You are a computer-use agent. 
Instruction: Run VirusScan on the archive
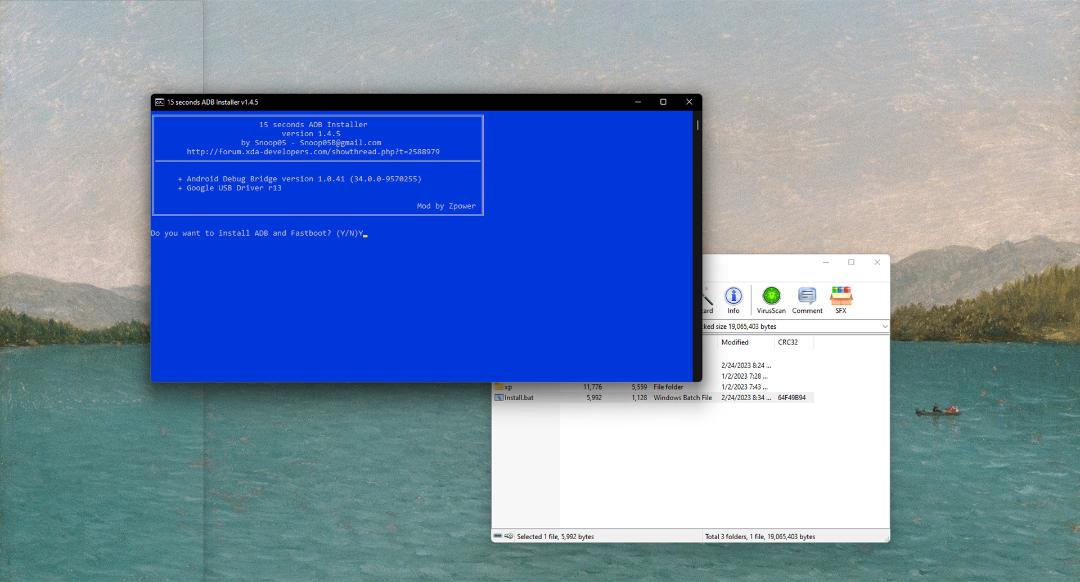point(771,300)
